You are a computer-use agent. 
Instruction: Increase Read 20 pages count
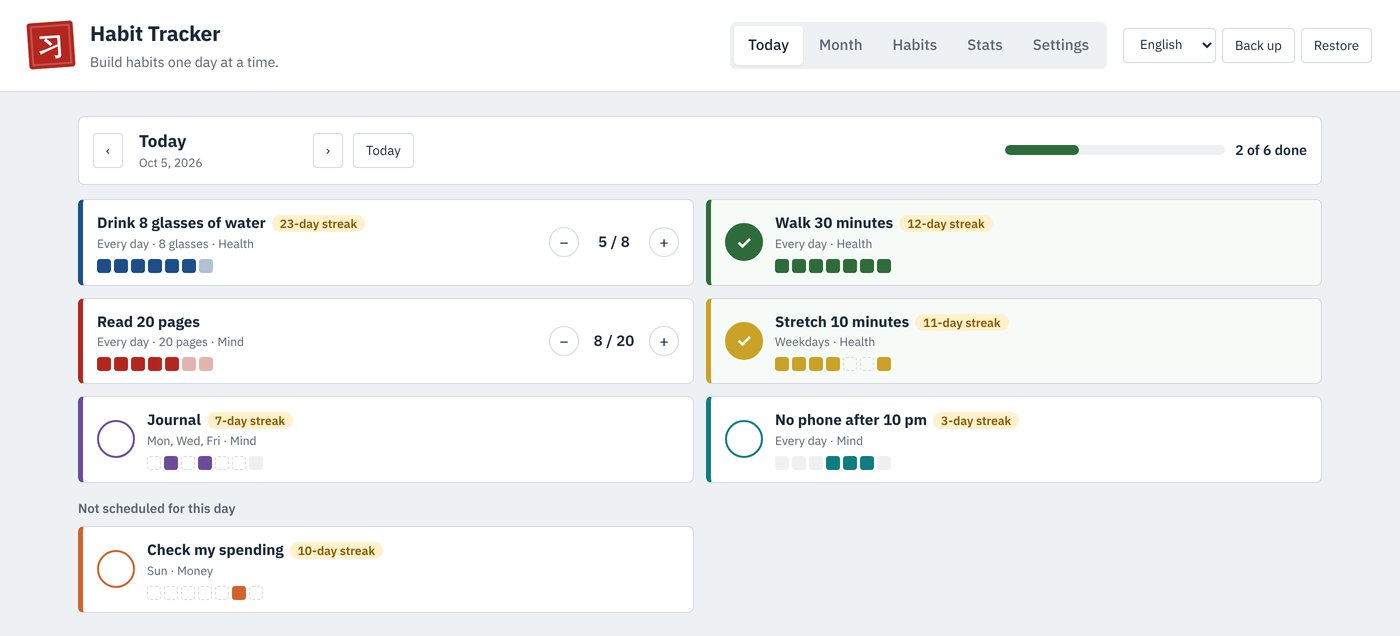(x=664, y=341)
